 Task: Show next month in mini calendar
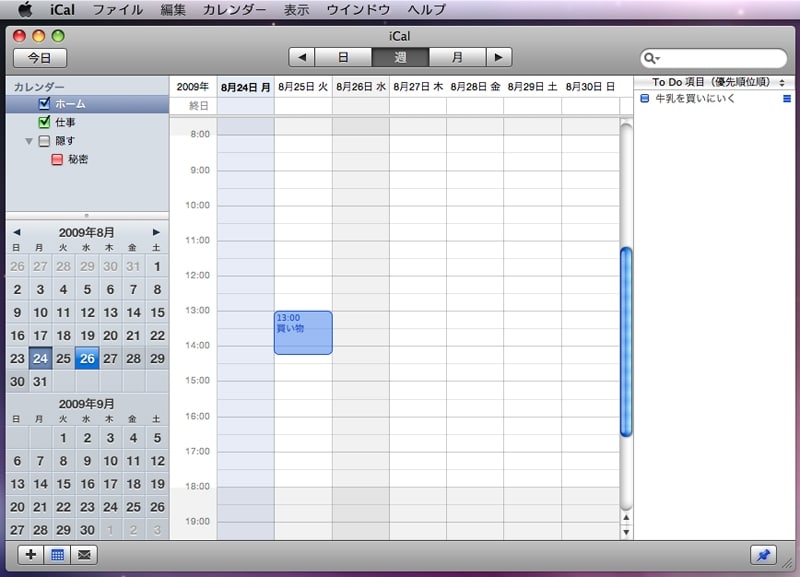(x=156, y=232)
